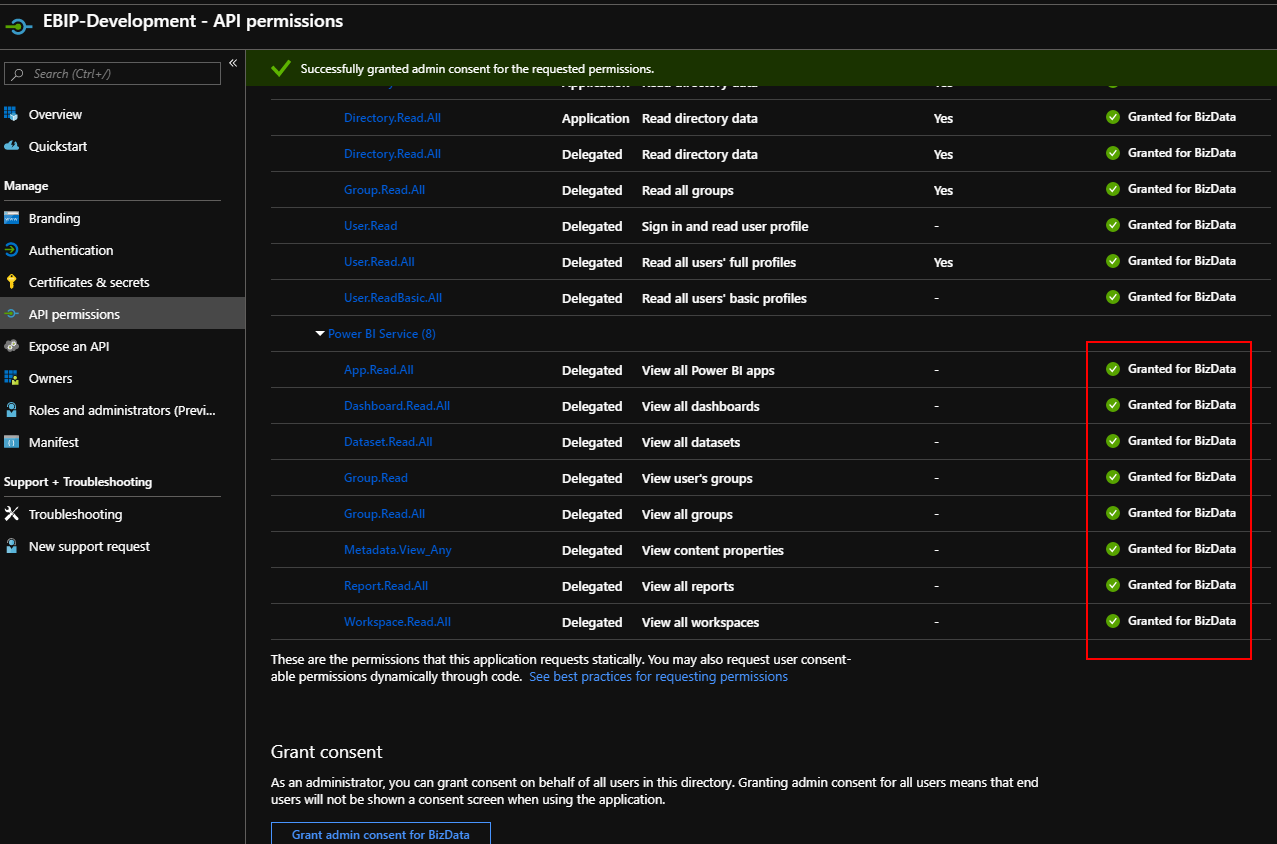Click the Manifest icon

pyautogui.click(x=11, y=442)
